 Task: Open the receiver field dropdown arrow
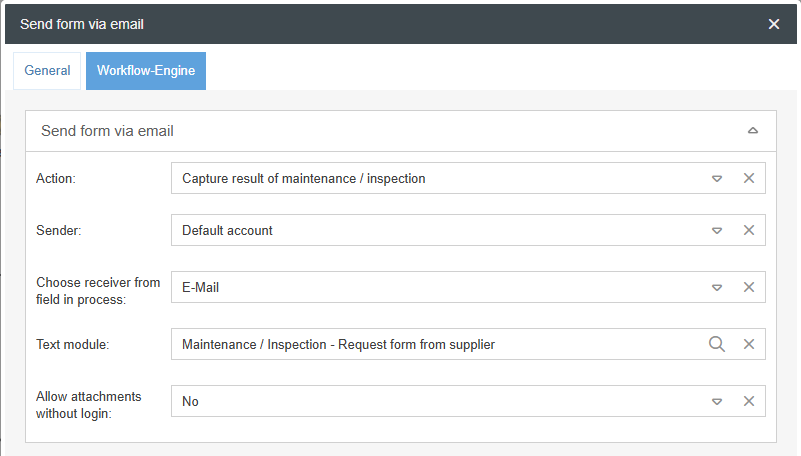717,287
